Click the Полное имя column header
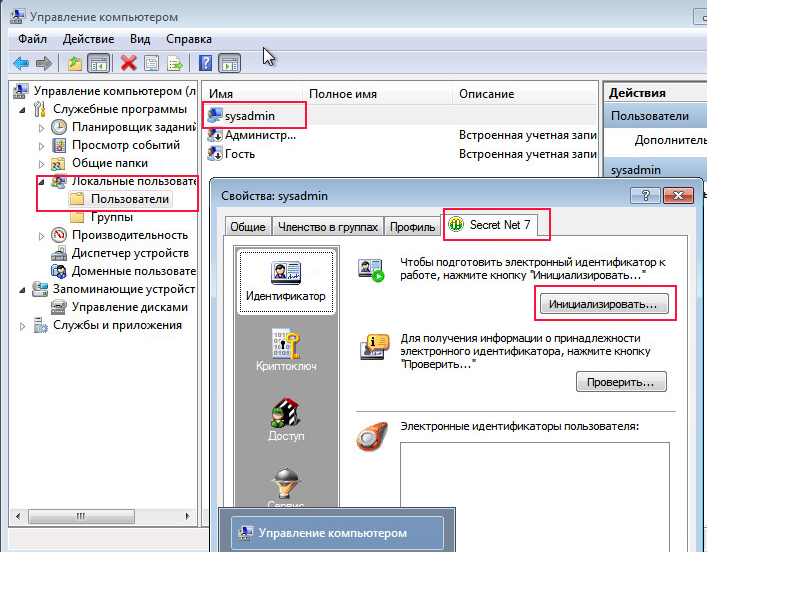The width and height of the screenshot is (800, 600). [x=378, y=94]
